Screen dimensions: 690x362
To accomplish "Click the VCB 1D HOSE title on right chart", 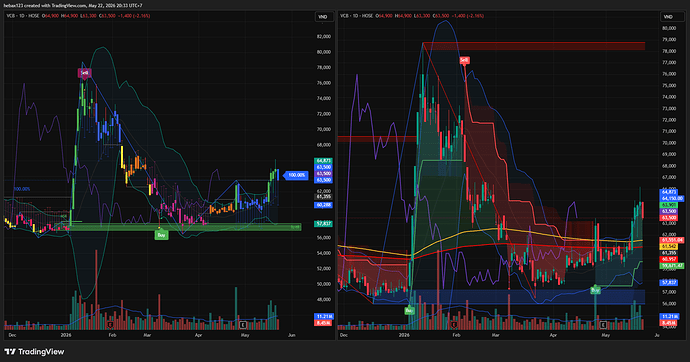I will point(356,16).
